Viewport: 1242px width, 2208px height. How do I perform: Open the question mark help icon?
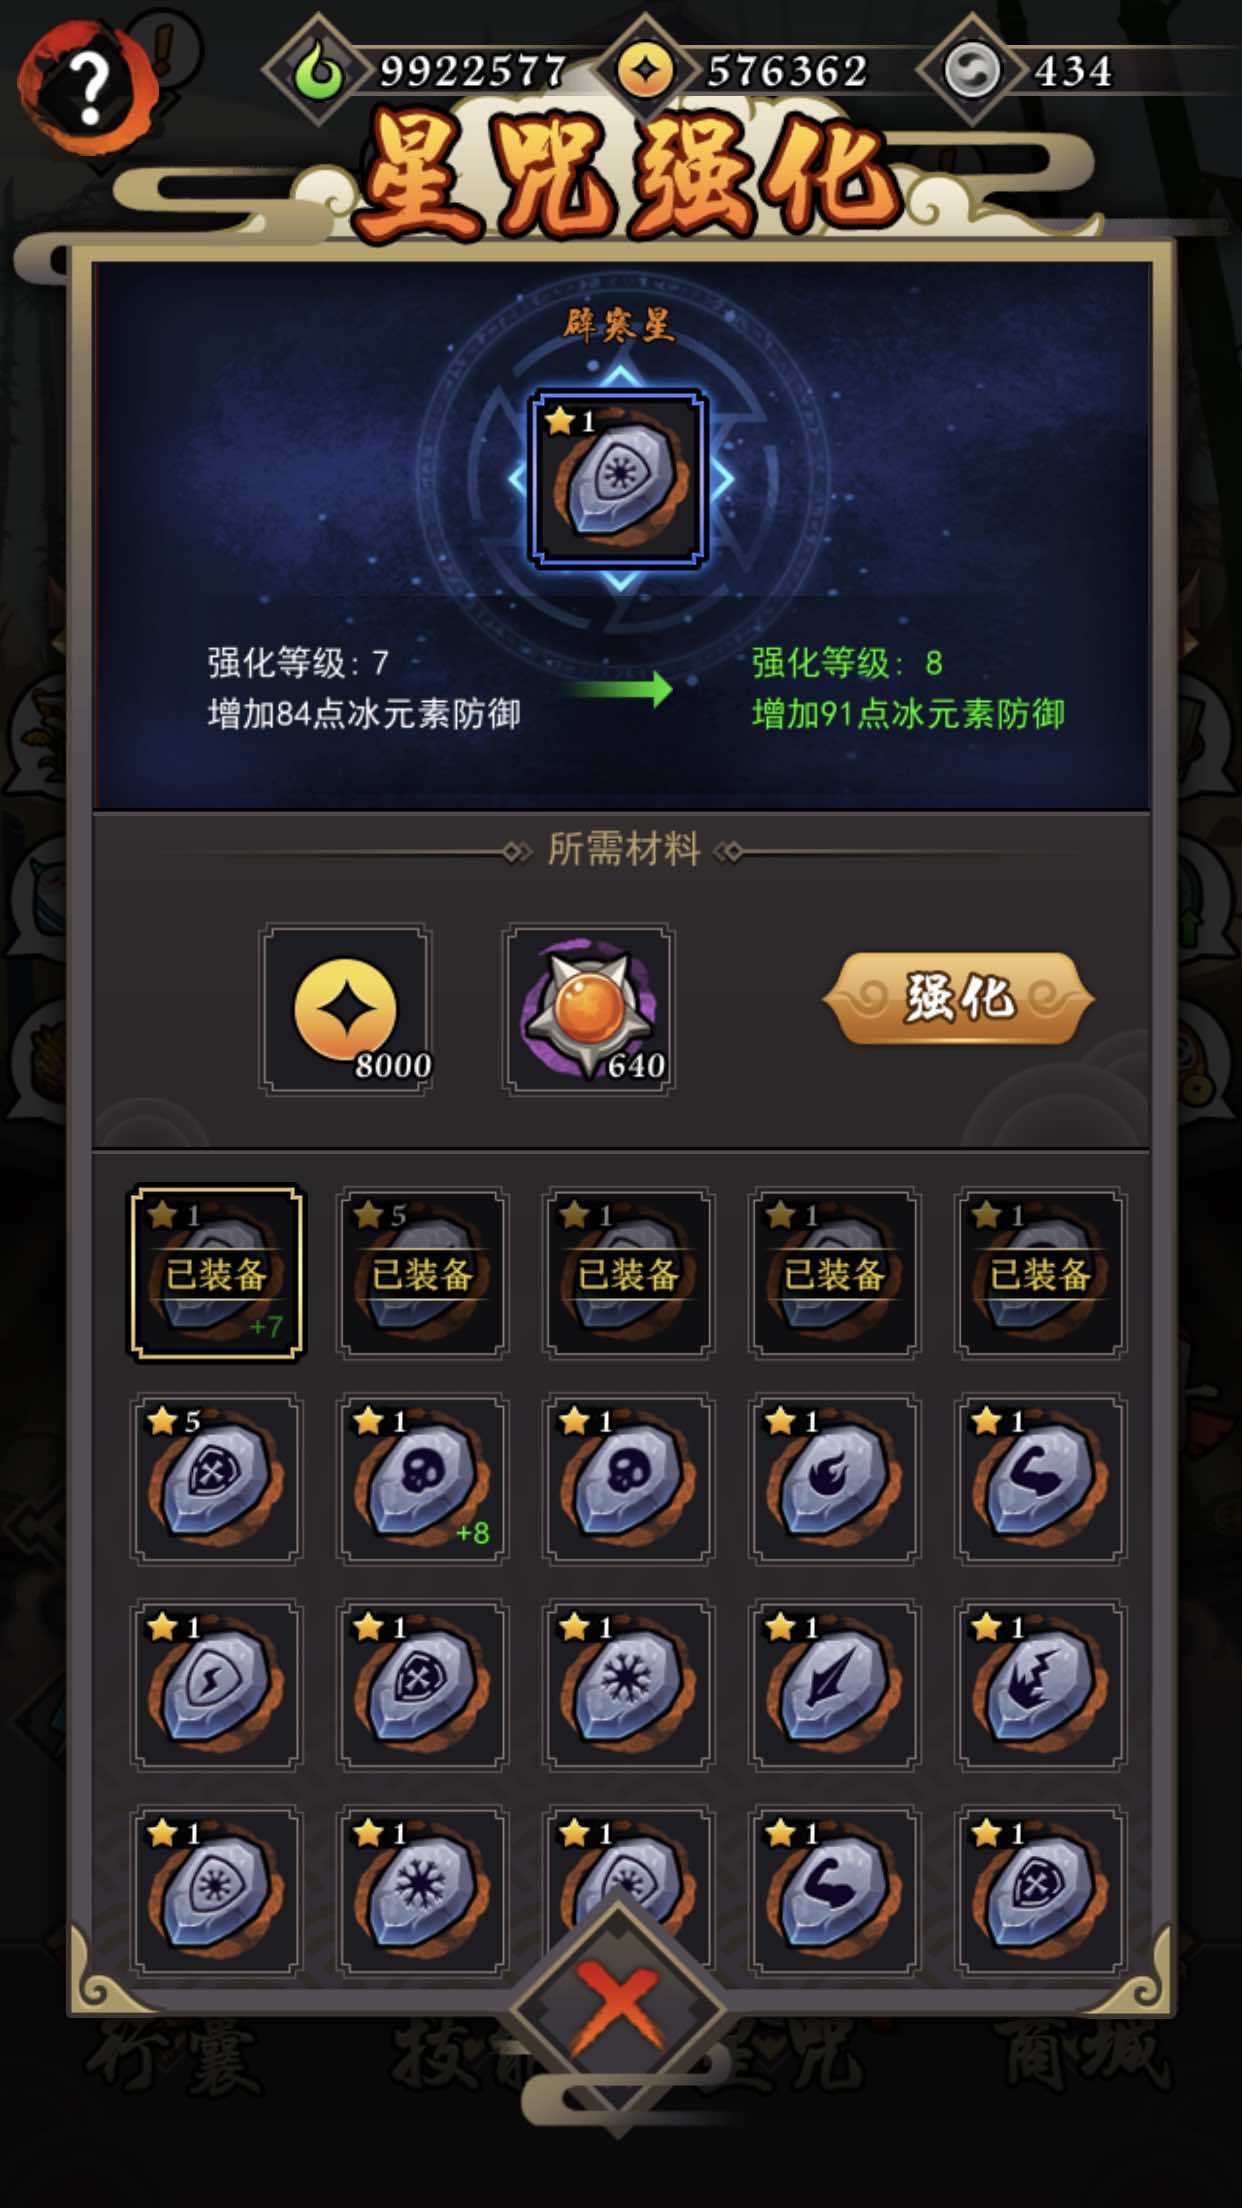point(88,88)
